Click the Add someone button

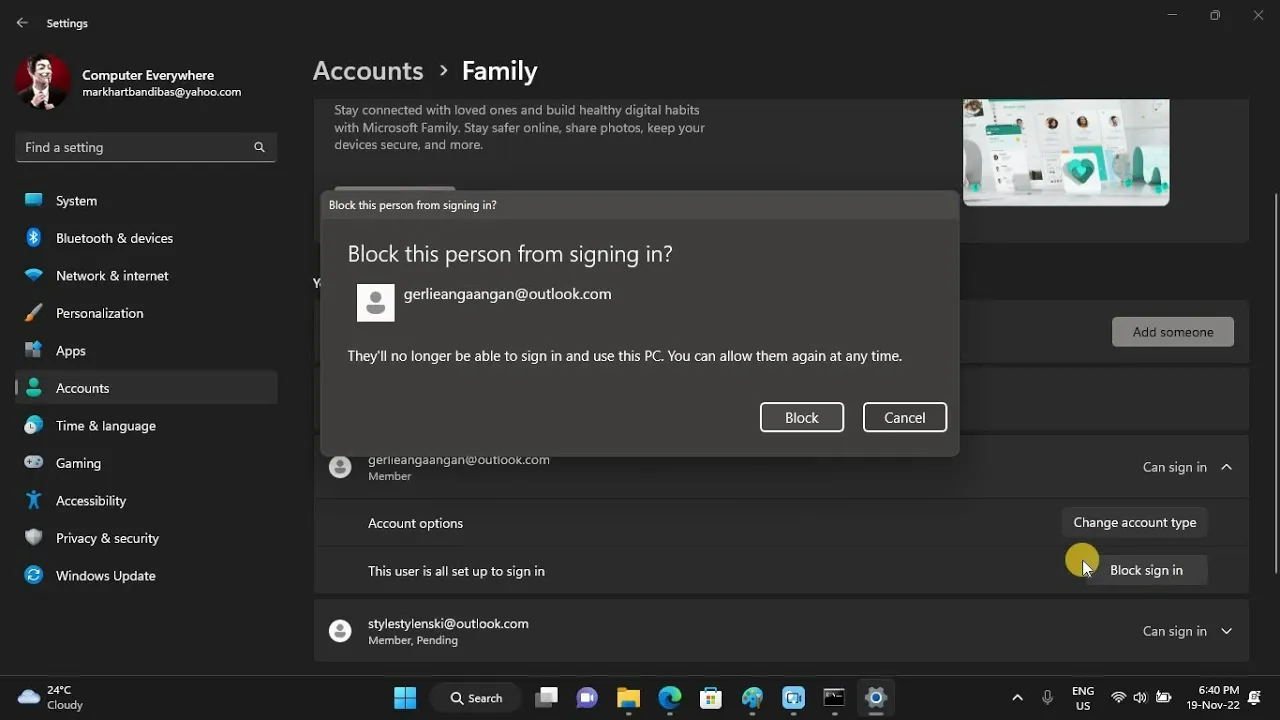tap(1173, 332)
